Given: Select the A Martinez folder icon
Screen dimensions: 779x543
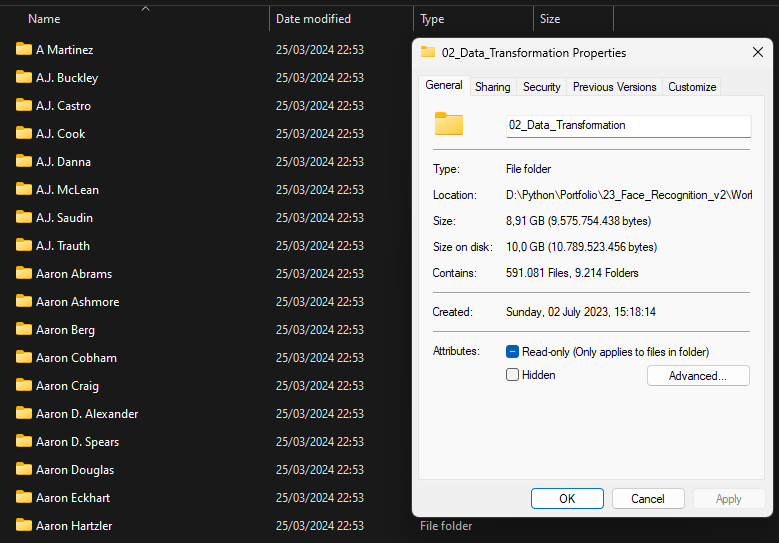Looking at the screenshot, I should pyautogui.click(x=23, y=49).
